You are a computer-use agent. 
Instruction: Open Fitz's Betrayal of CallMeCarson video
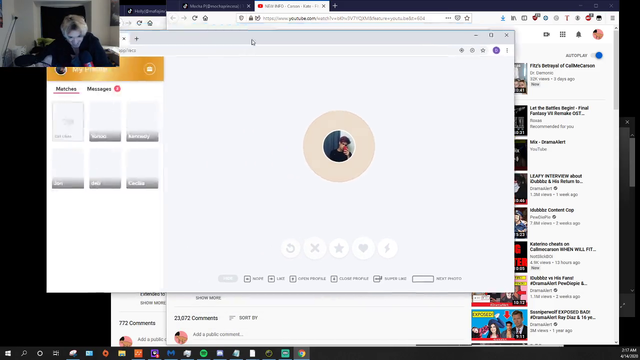point(562,66)
